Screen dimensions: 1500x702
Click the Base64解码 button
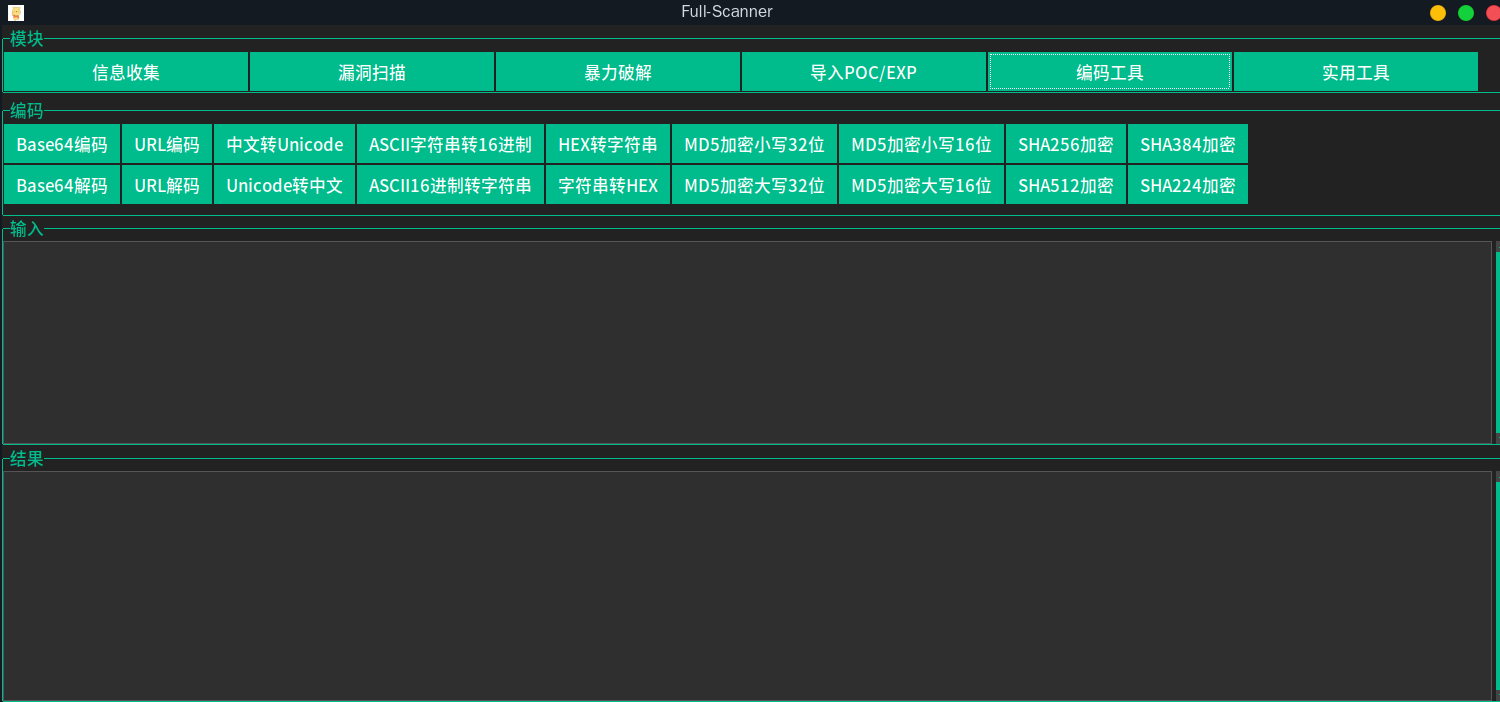tap(62, 185)
